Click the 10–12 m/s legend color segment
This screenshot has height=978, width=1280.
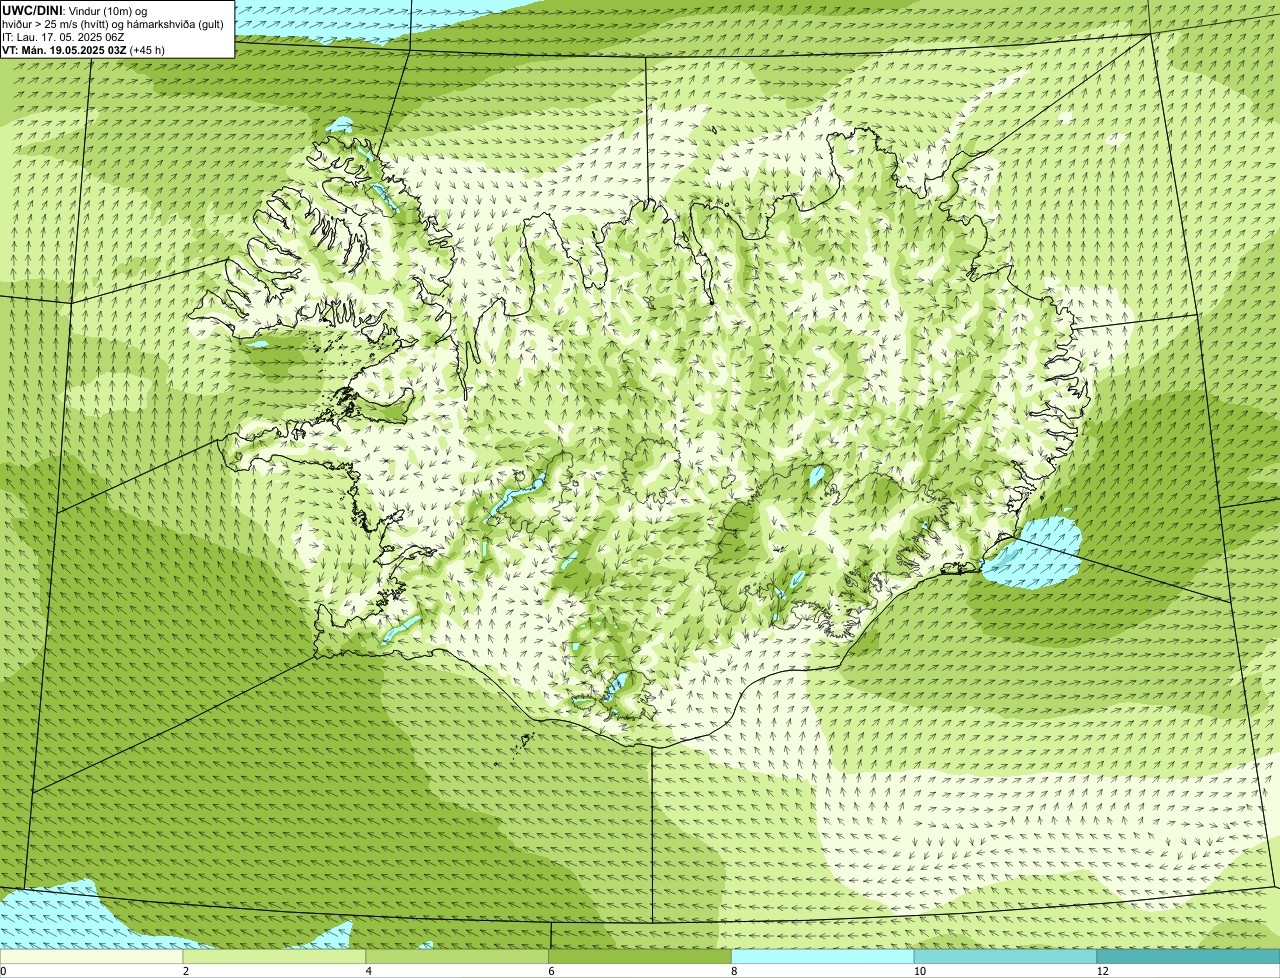1006,956
